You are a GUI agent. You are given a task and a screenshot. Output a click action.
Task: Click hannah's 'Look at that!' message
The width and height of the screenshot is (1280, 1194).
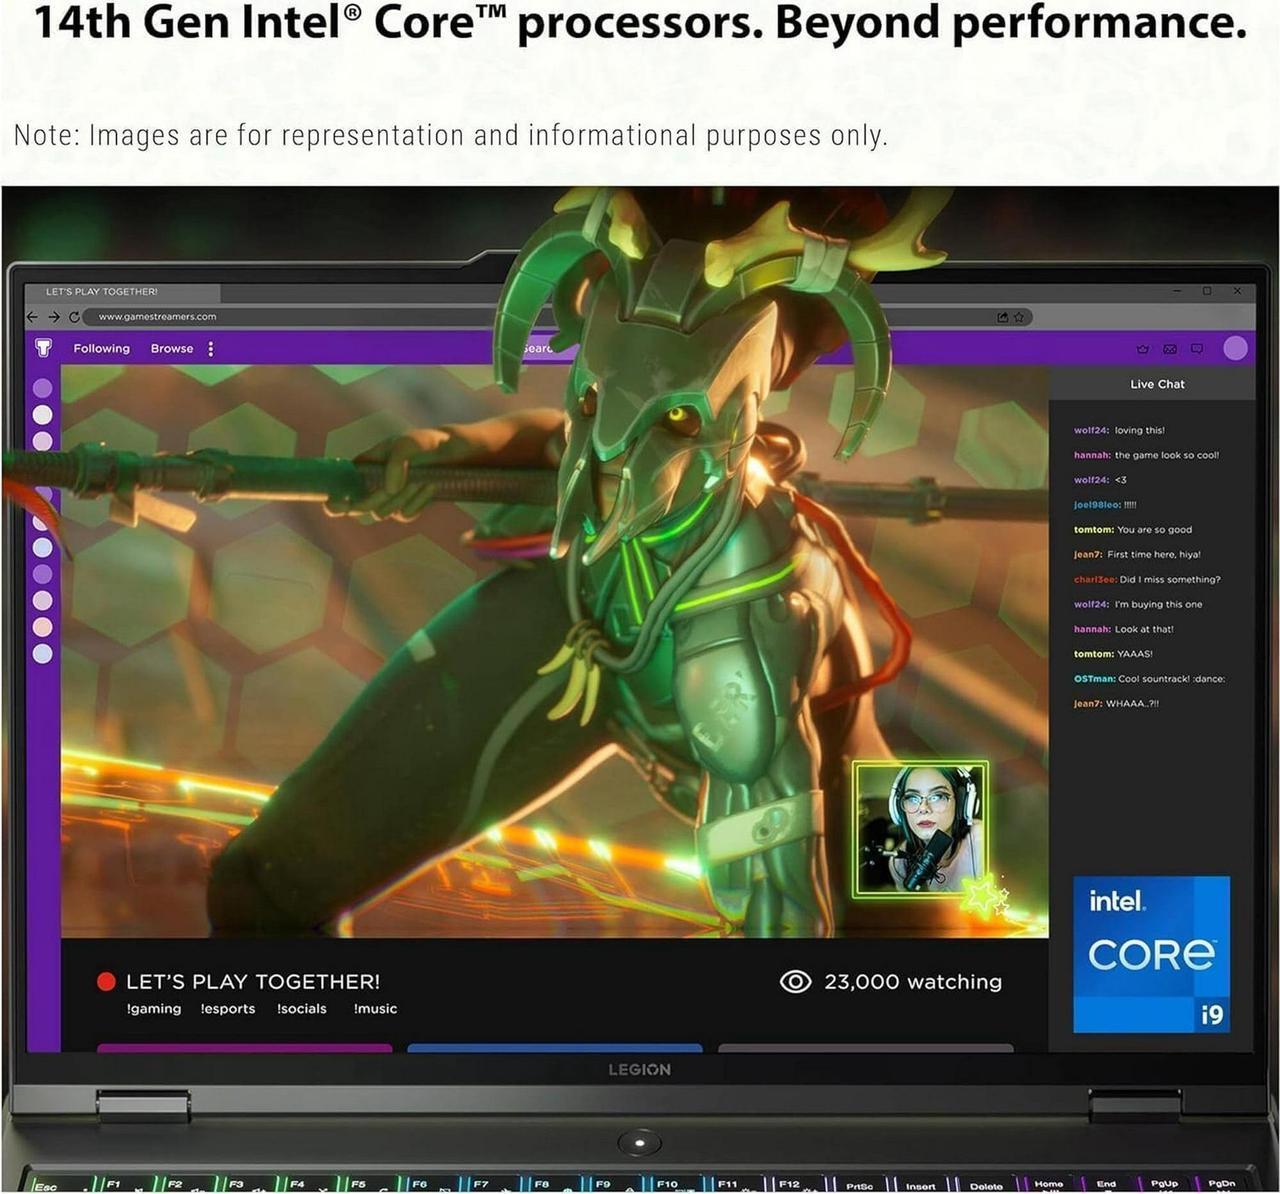pos(1124,629)
